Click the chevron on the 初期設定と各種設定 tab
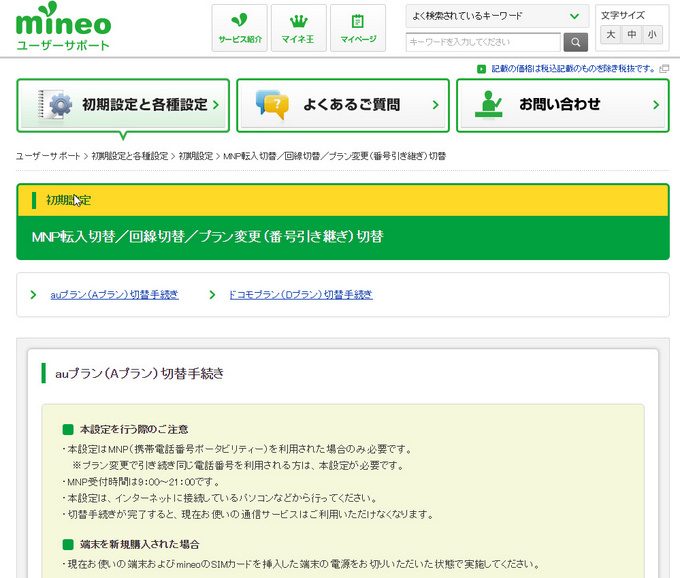 pyautogui.click(x=216, y=105)
